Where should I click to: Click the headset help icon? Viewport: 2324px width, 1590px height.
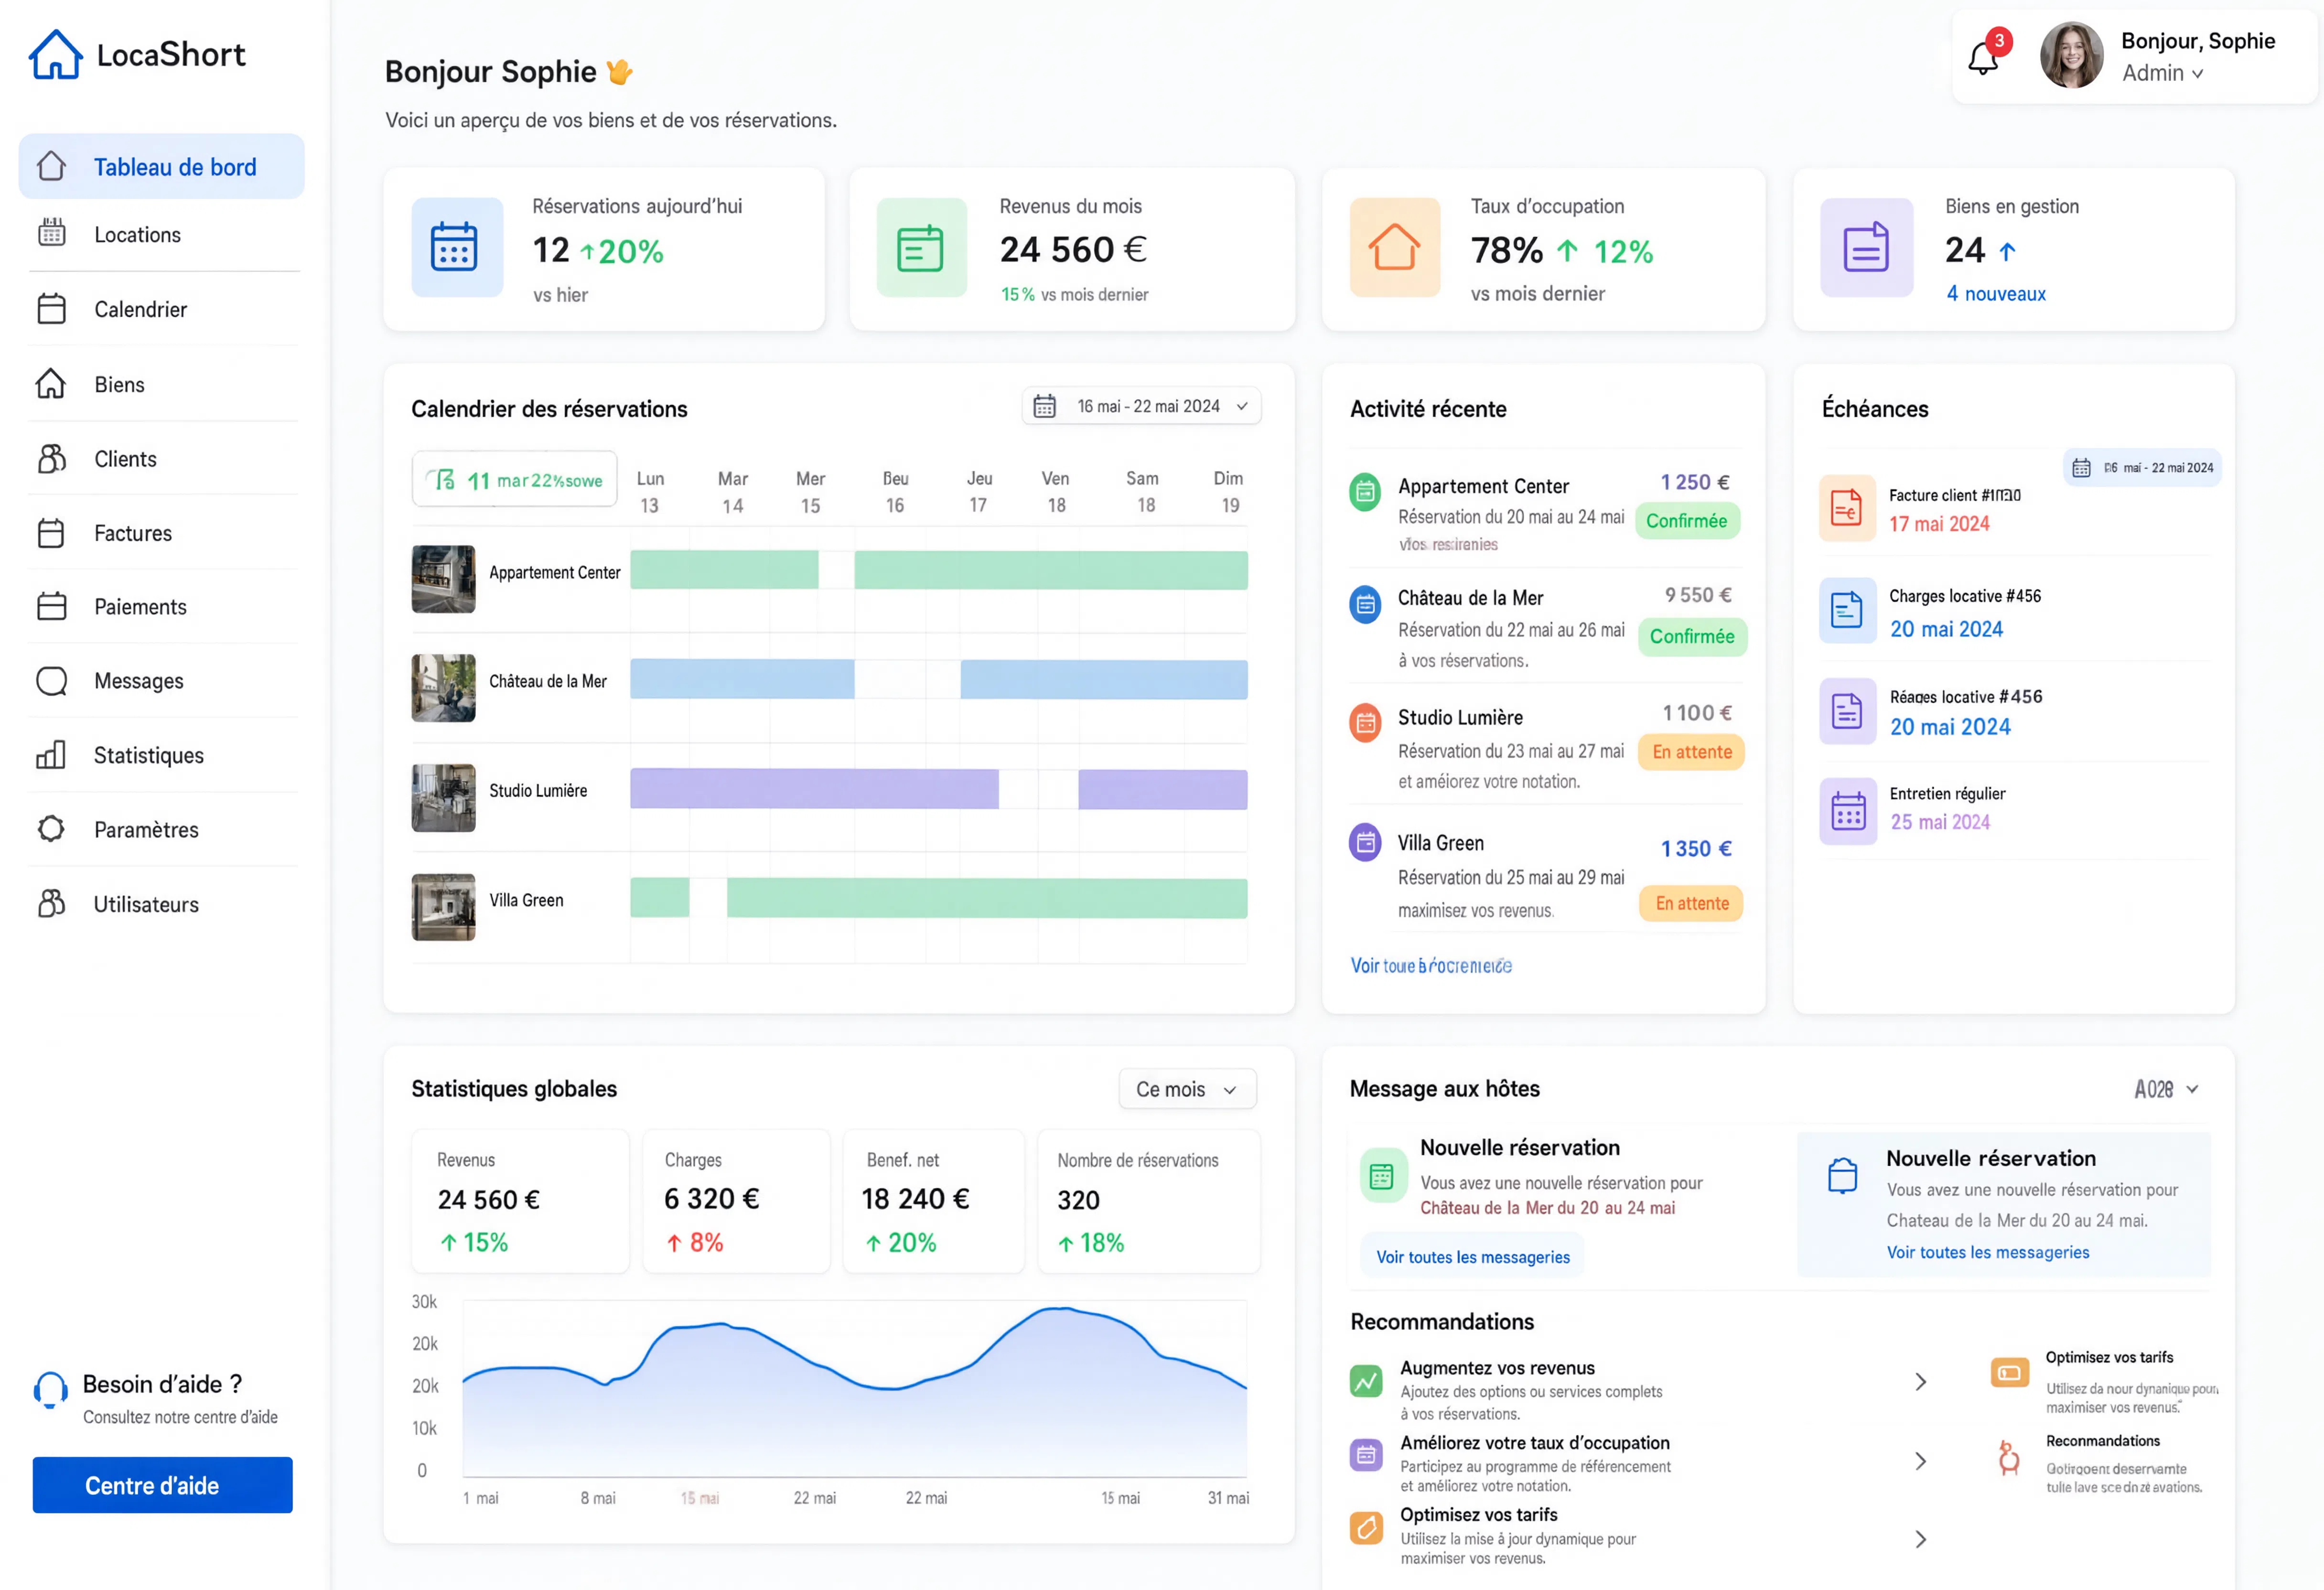pos(51,1390)
